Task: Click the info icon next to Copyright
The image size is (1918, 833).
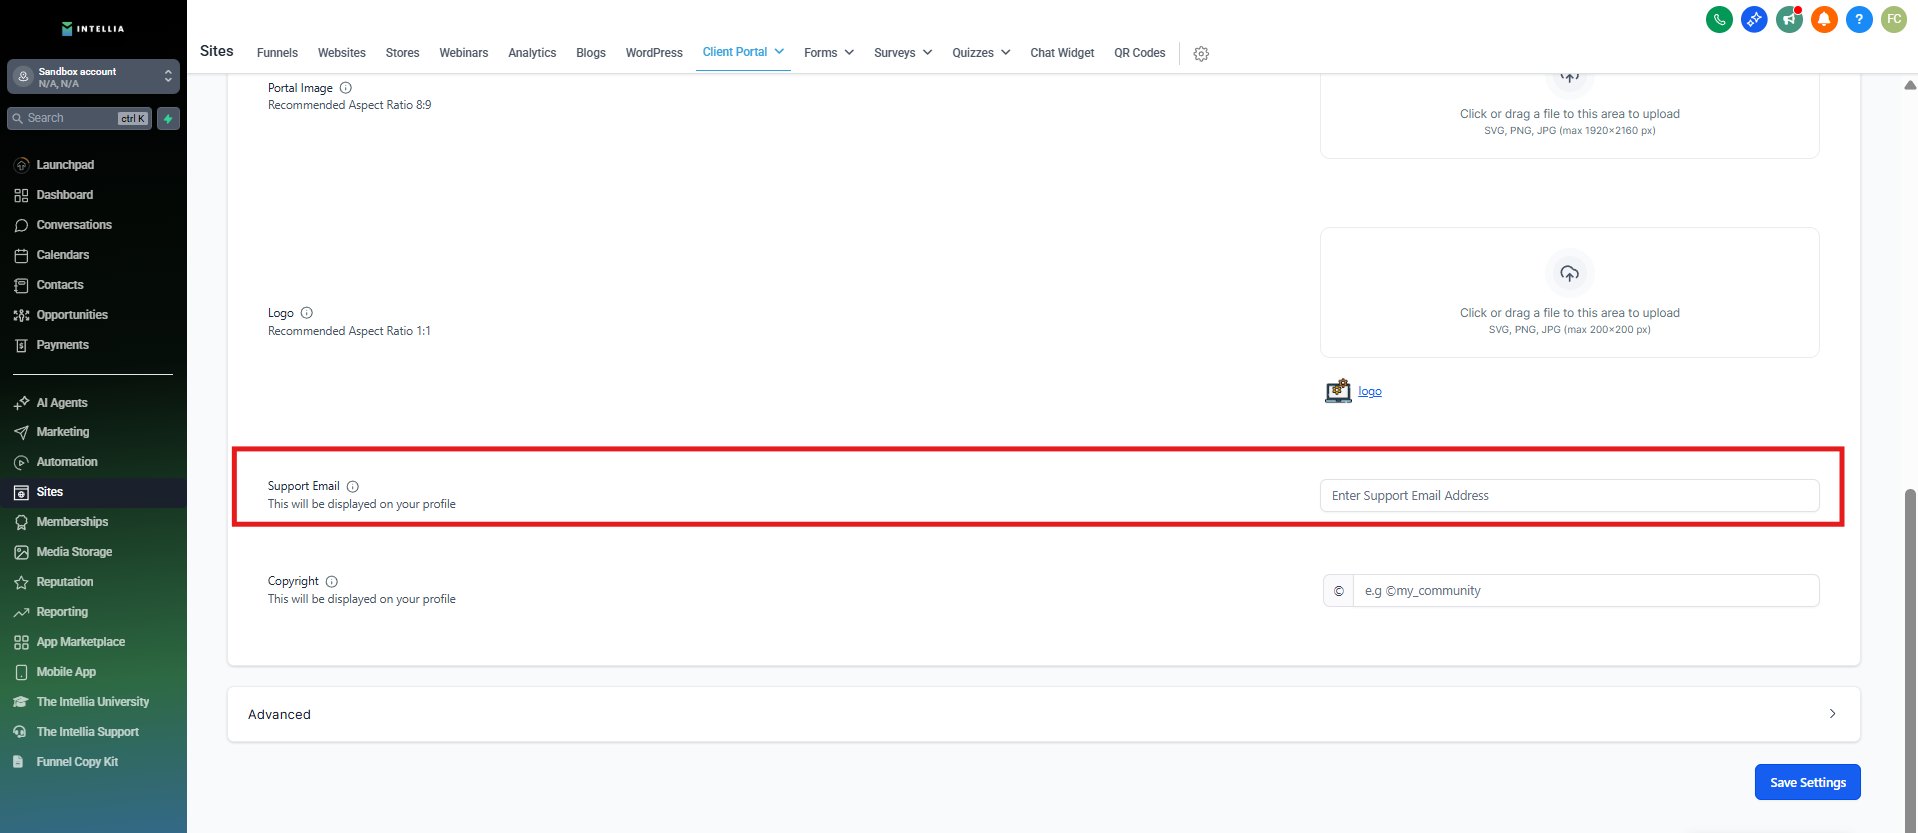Action: pyautogui.click(x=332, y=582)
